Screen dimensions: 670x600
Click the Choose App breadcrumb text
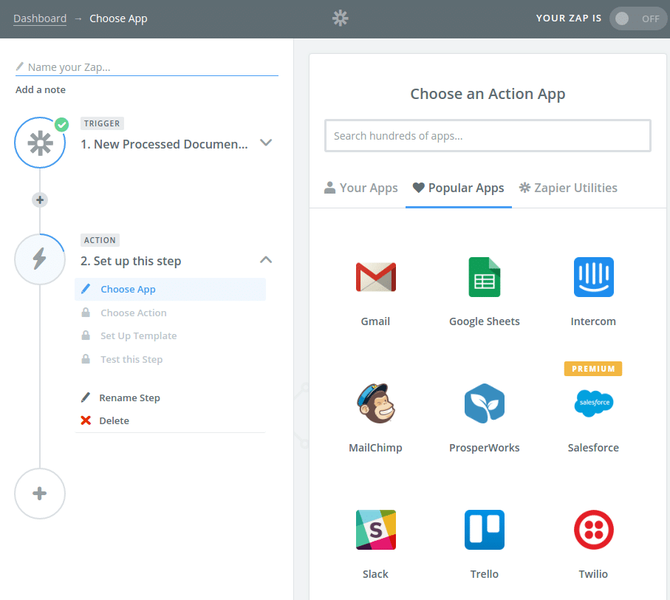point(118,18)
